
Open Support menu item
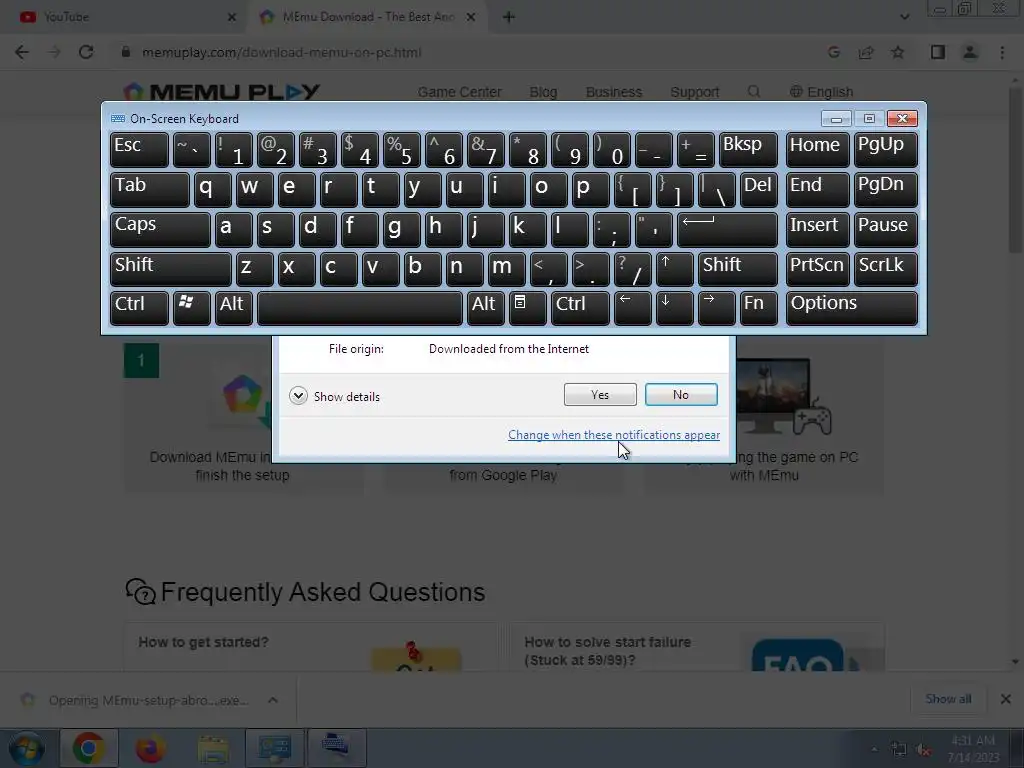pyautogui.click(x=694, y=92)
